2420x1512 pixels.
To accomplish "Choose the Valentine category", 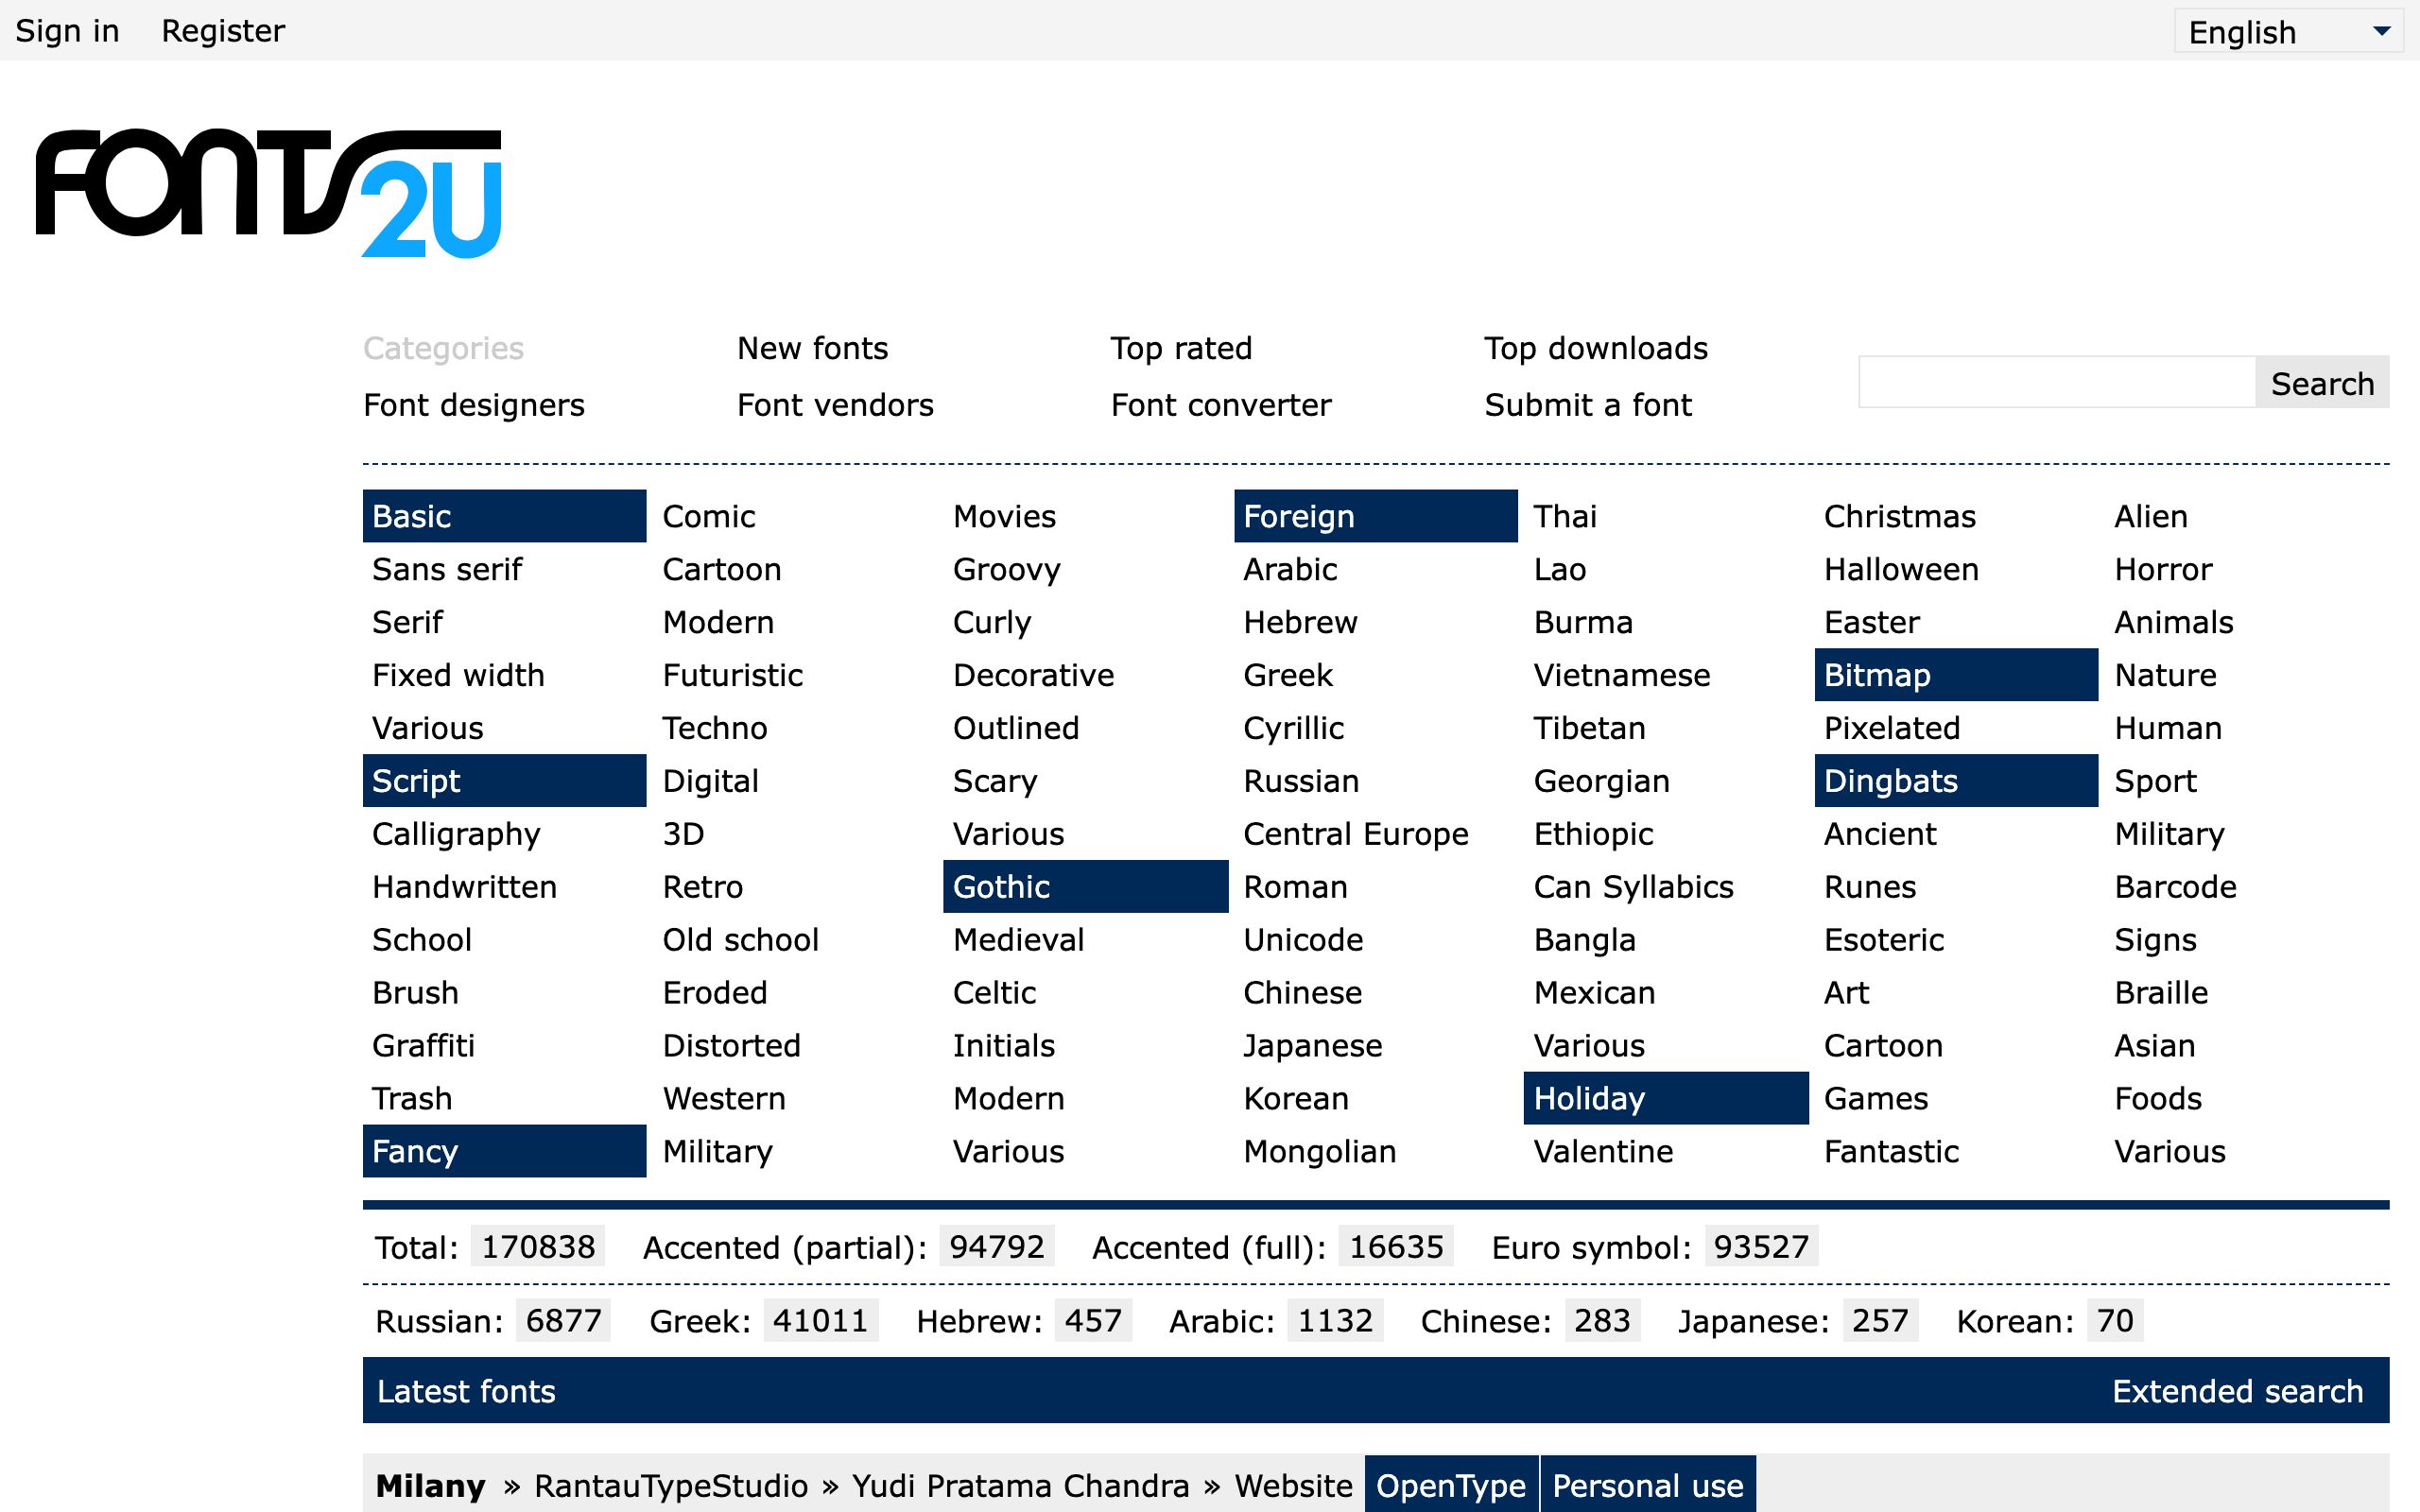I will click(x=1603, y=1152).
